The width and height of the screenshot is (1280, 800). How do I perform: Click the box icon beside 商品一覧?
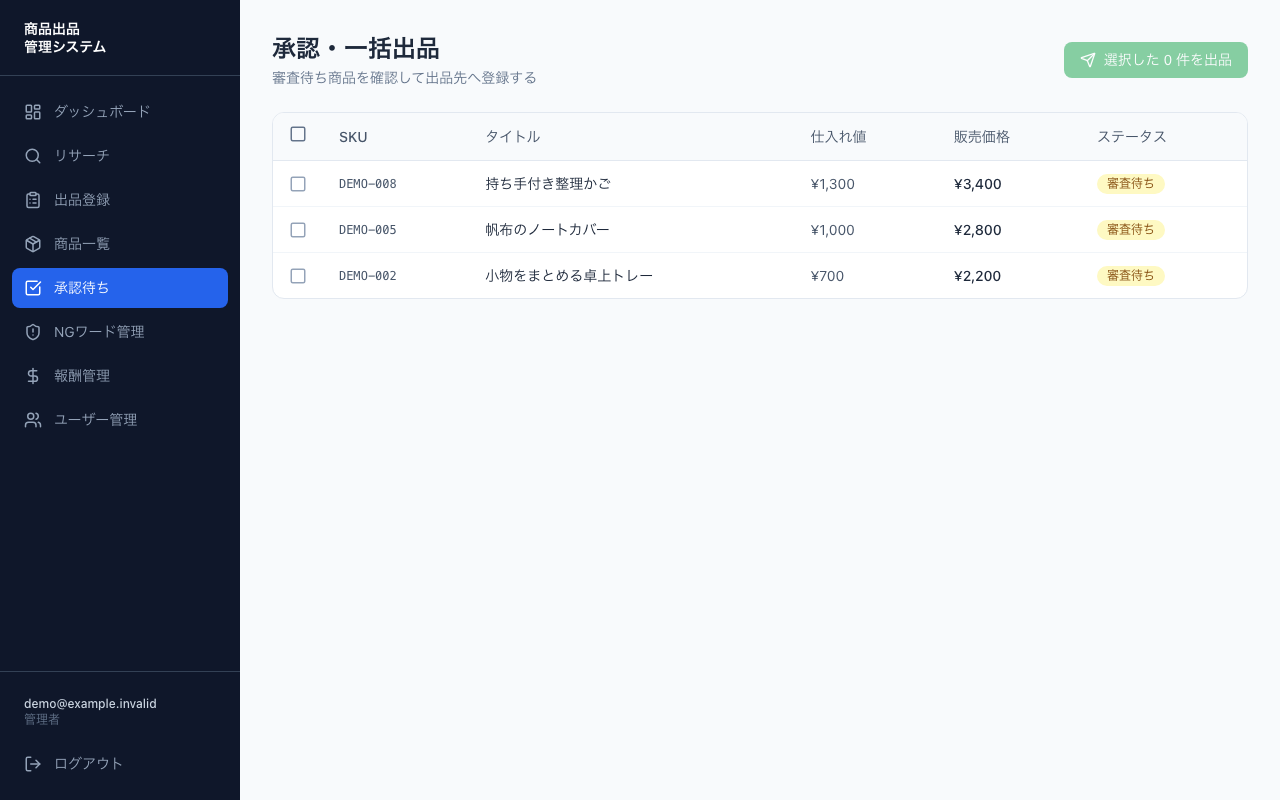point(33,244)
